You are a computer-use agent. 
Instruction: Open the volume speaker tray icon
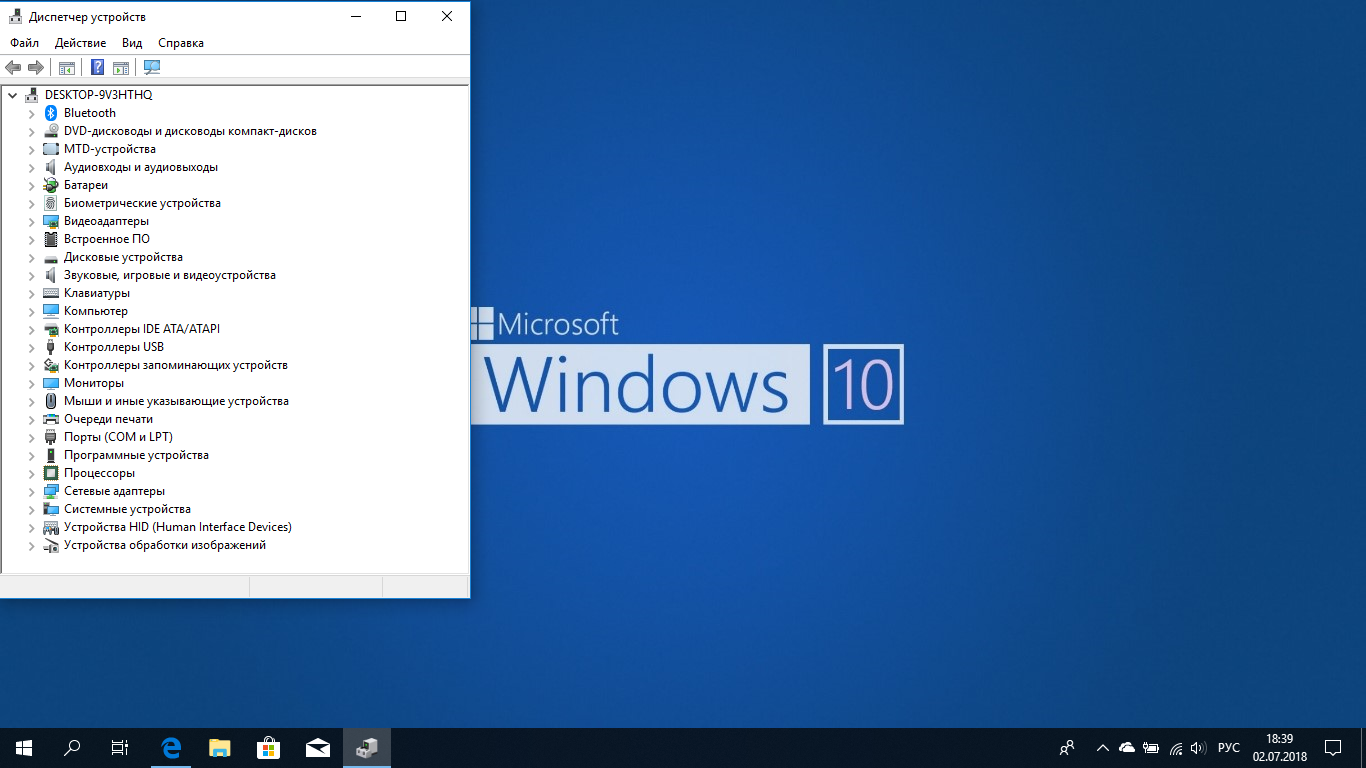point(1199,748)
